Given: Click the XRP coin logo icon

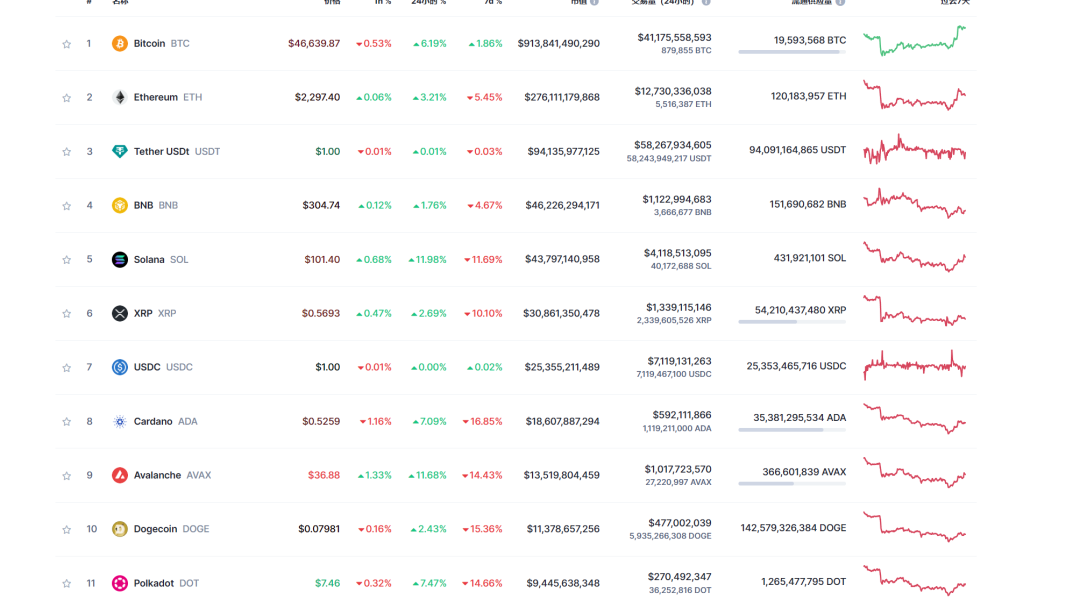Looking at the screenshot, I should [x=121, y=313].
